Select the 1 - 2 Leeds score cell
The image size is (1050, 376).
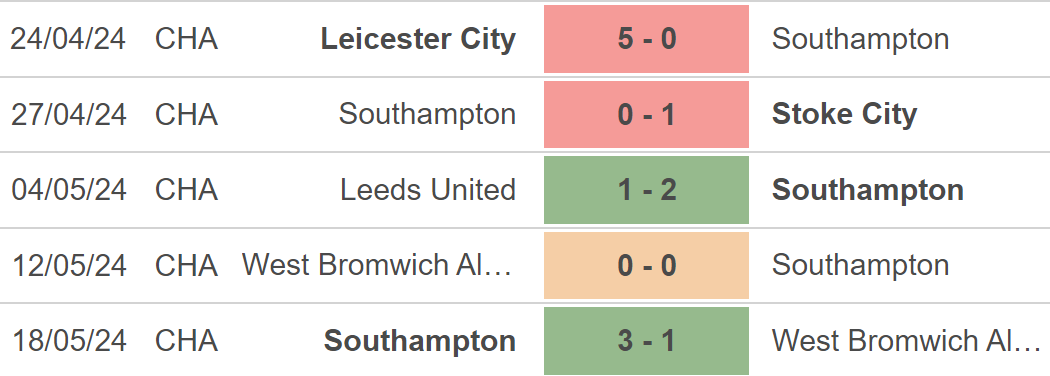646,190
